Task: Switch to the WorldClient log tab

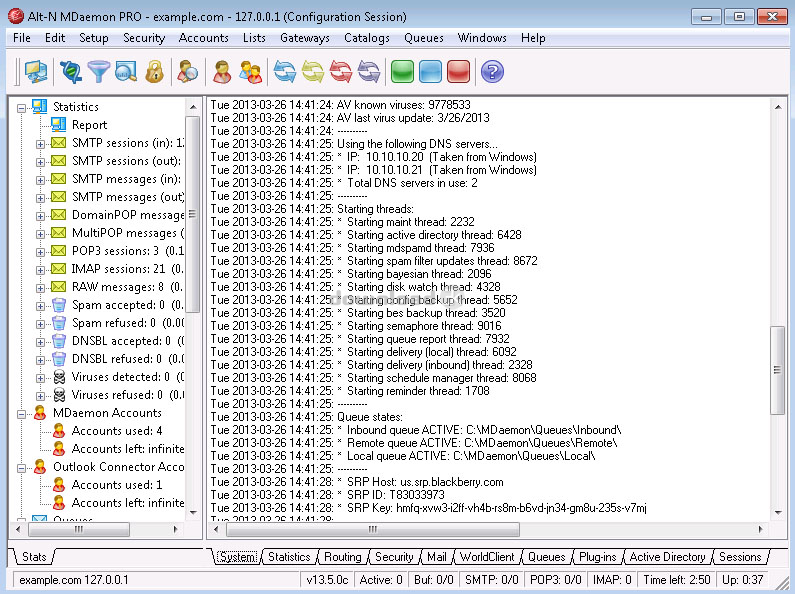Action: [x=487, y=556]
